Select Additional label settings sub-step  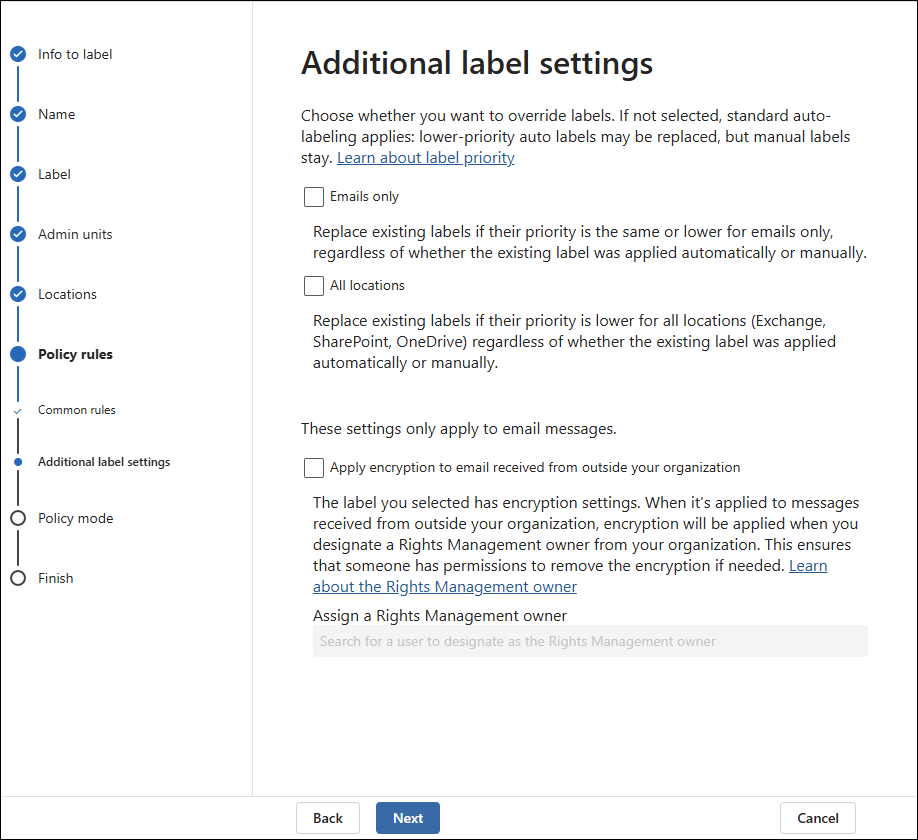(104, 462)
